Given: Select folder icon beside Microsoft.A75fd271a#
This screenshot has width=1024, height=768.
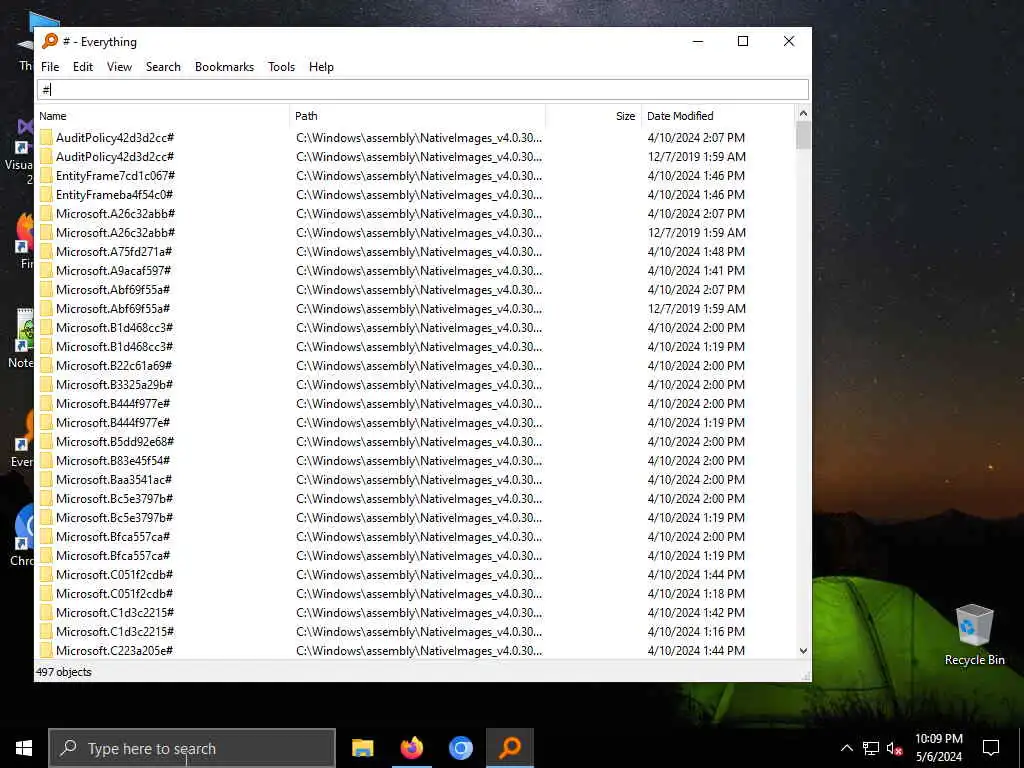Looking at the screenshot, I should [x=46, y=251].
